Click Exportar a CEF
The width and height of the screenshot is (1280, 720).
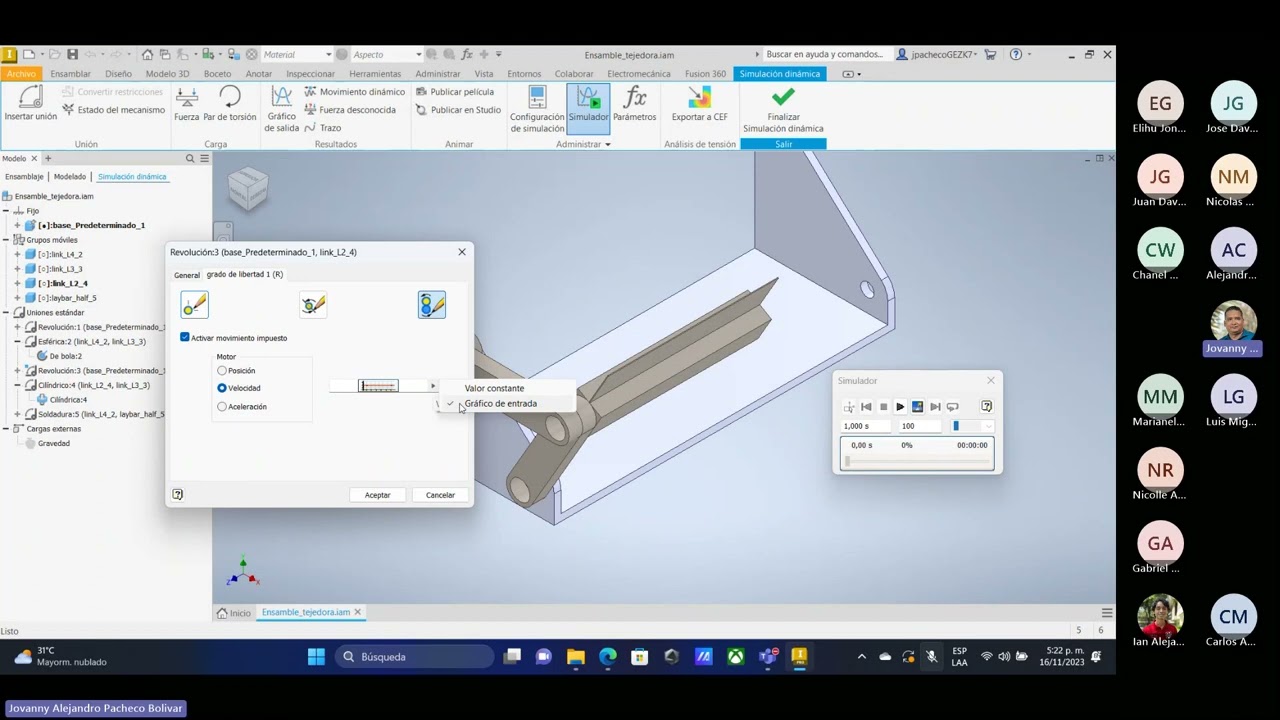tap(699, 104)
